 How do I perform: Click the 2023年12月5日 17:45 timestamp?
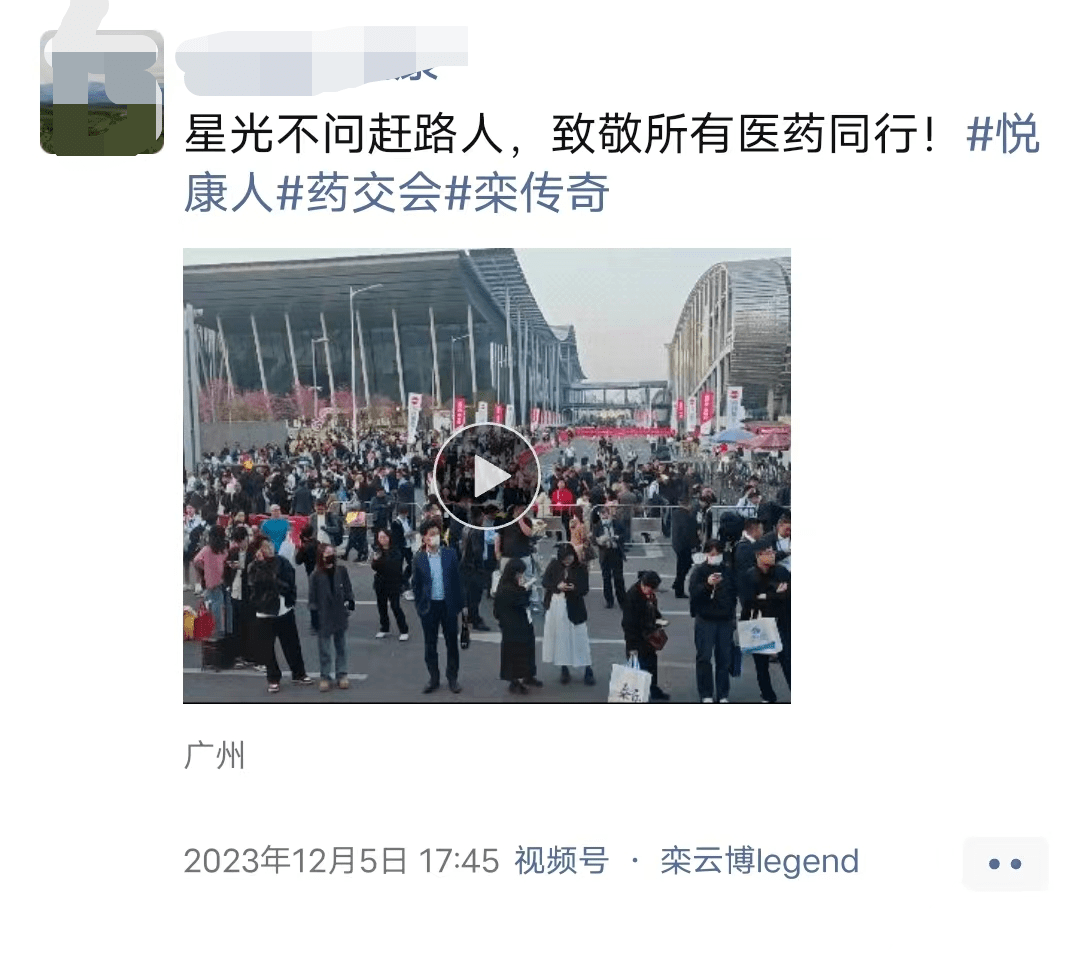(342, 861)
